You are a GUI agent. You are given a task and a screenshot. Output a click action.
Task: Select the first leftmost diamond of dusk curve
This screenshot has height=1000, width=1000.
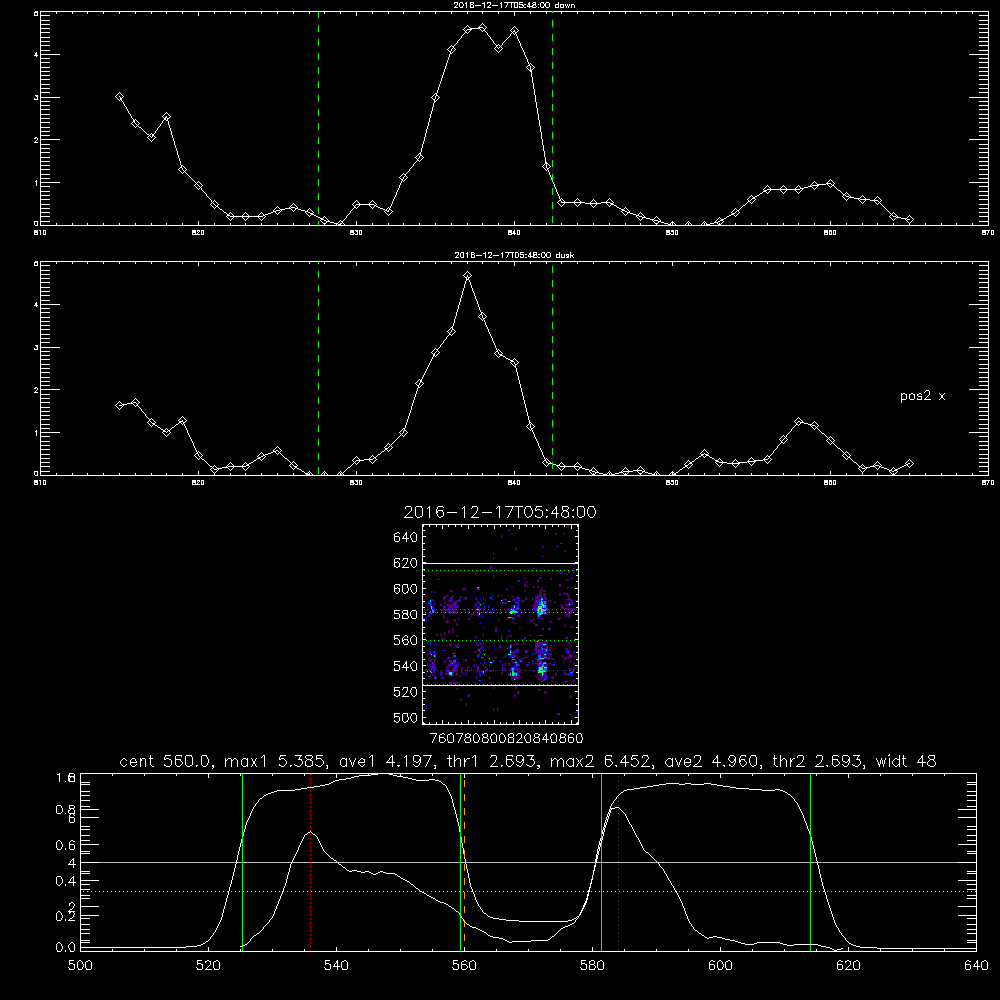[x=119, y=405]
